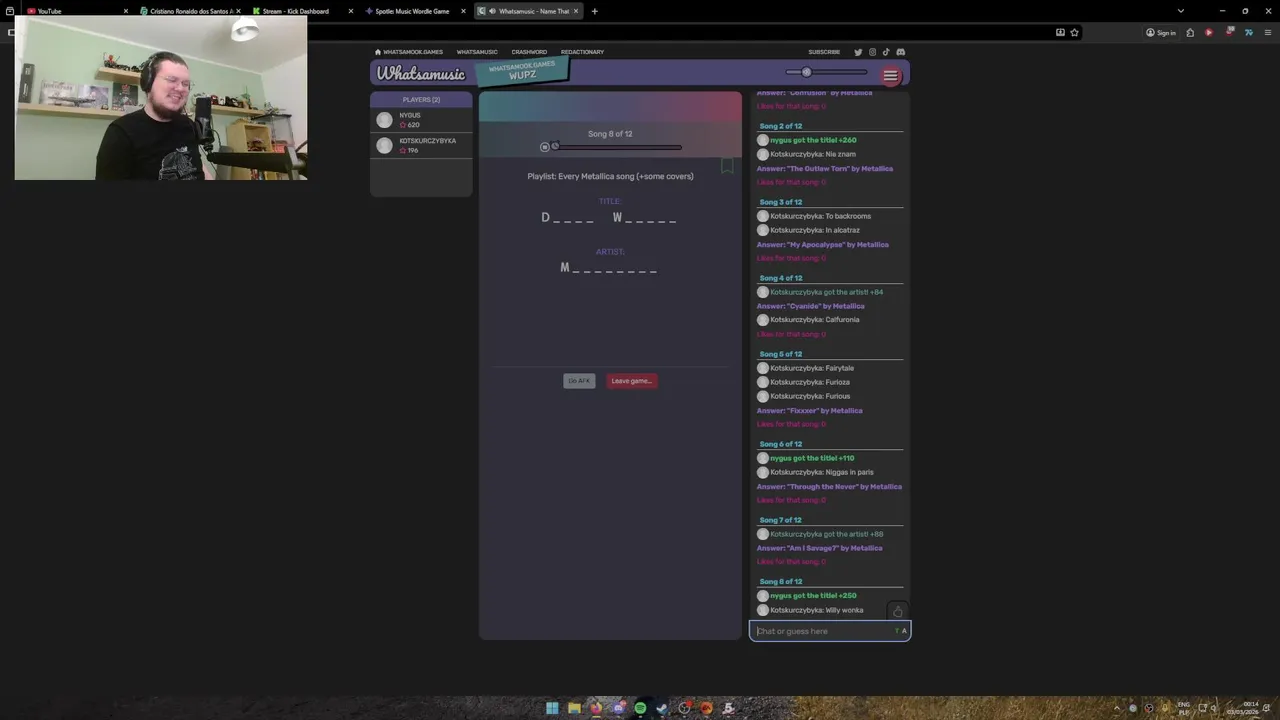The image size is (1280, 720).
Task: Switch to the Stream - Kick Dashboard tab
Action: tap(301, 11)
